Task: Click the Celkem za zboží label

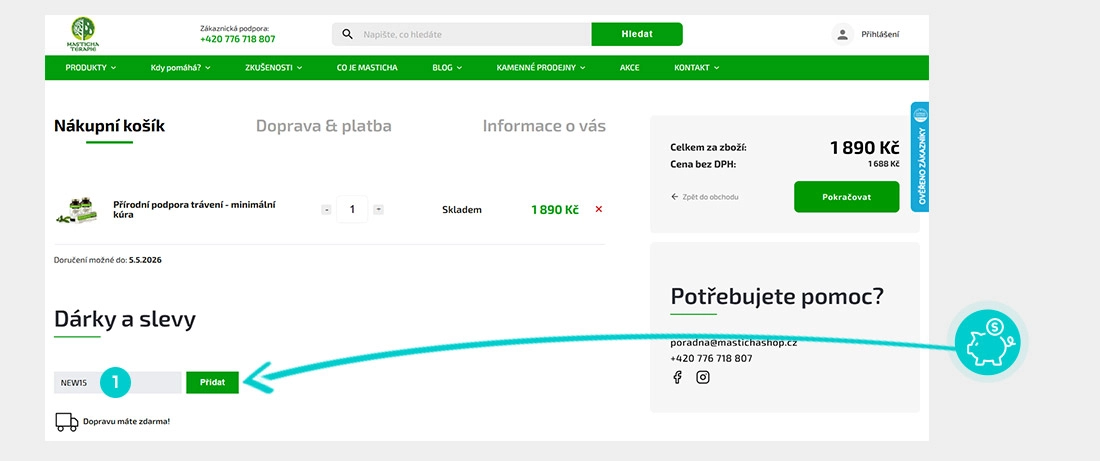Action: tap(709, 148)
